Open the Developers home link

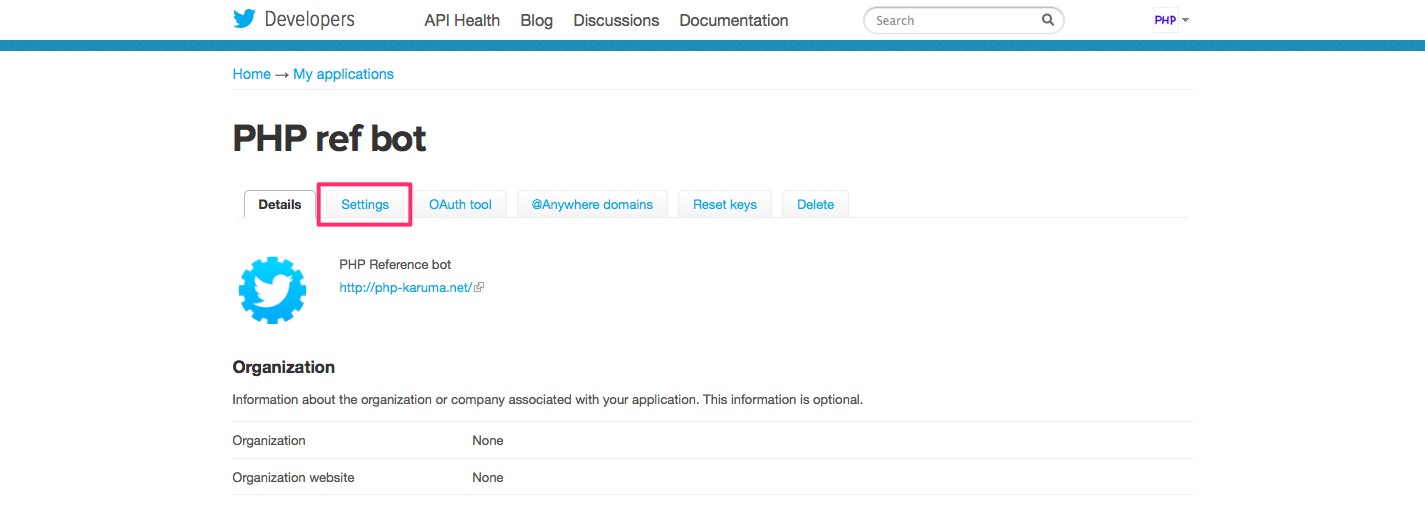pos(309,19)
